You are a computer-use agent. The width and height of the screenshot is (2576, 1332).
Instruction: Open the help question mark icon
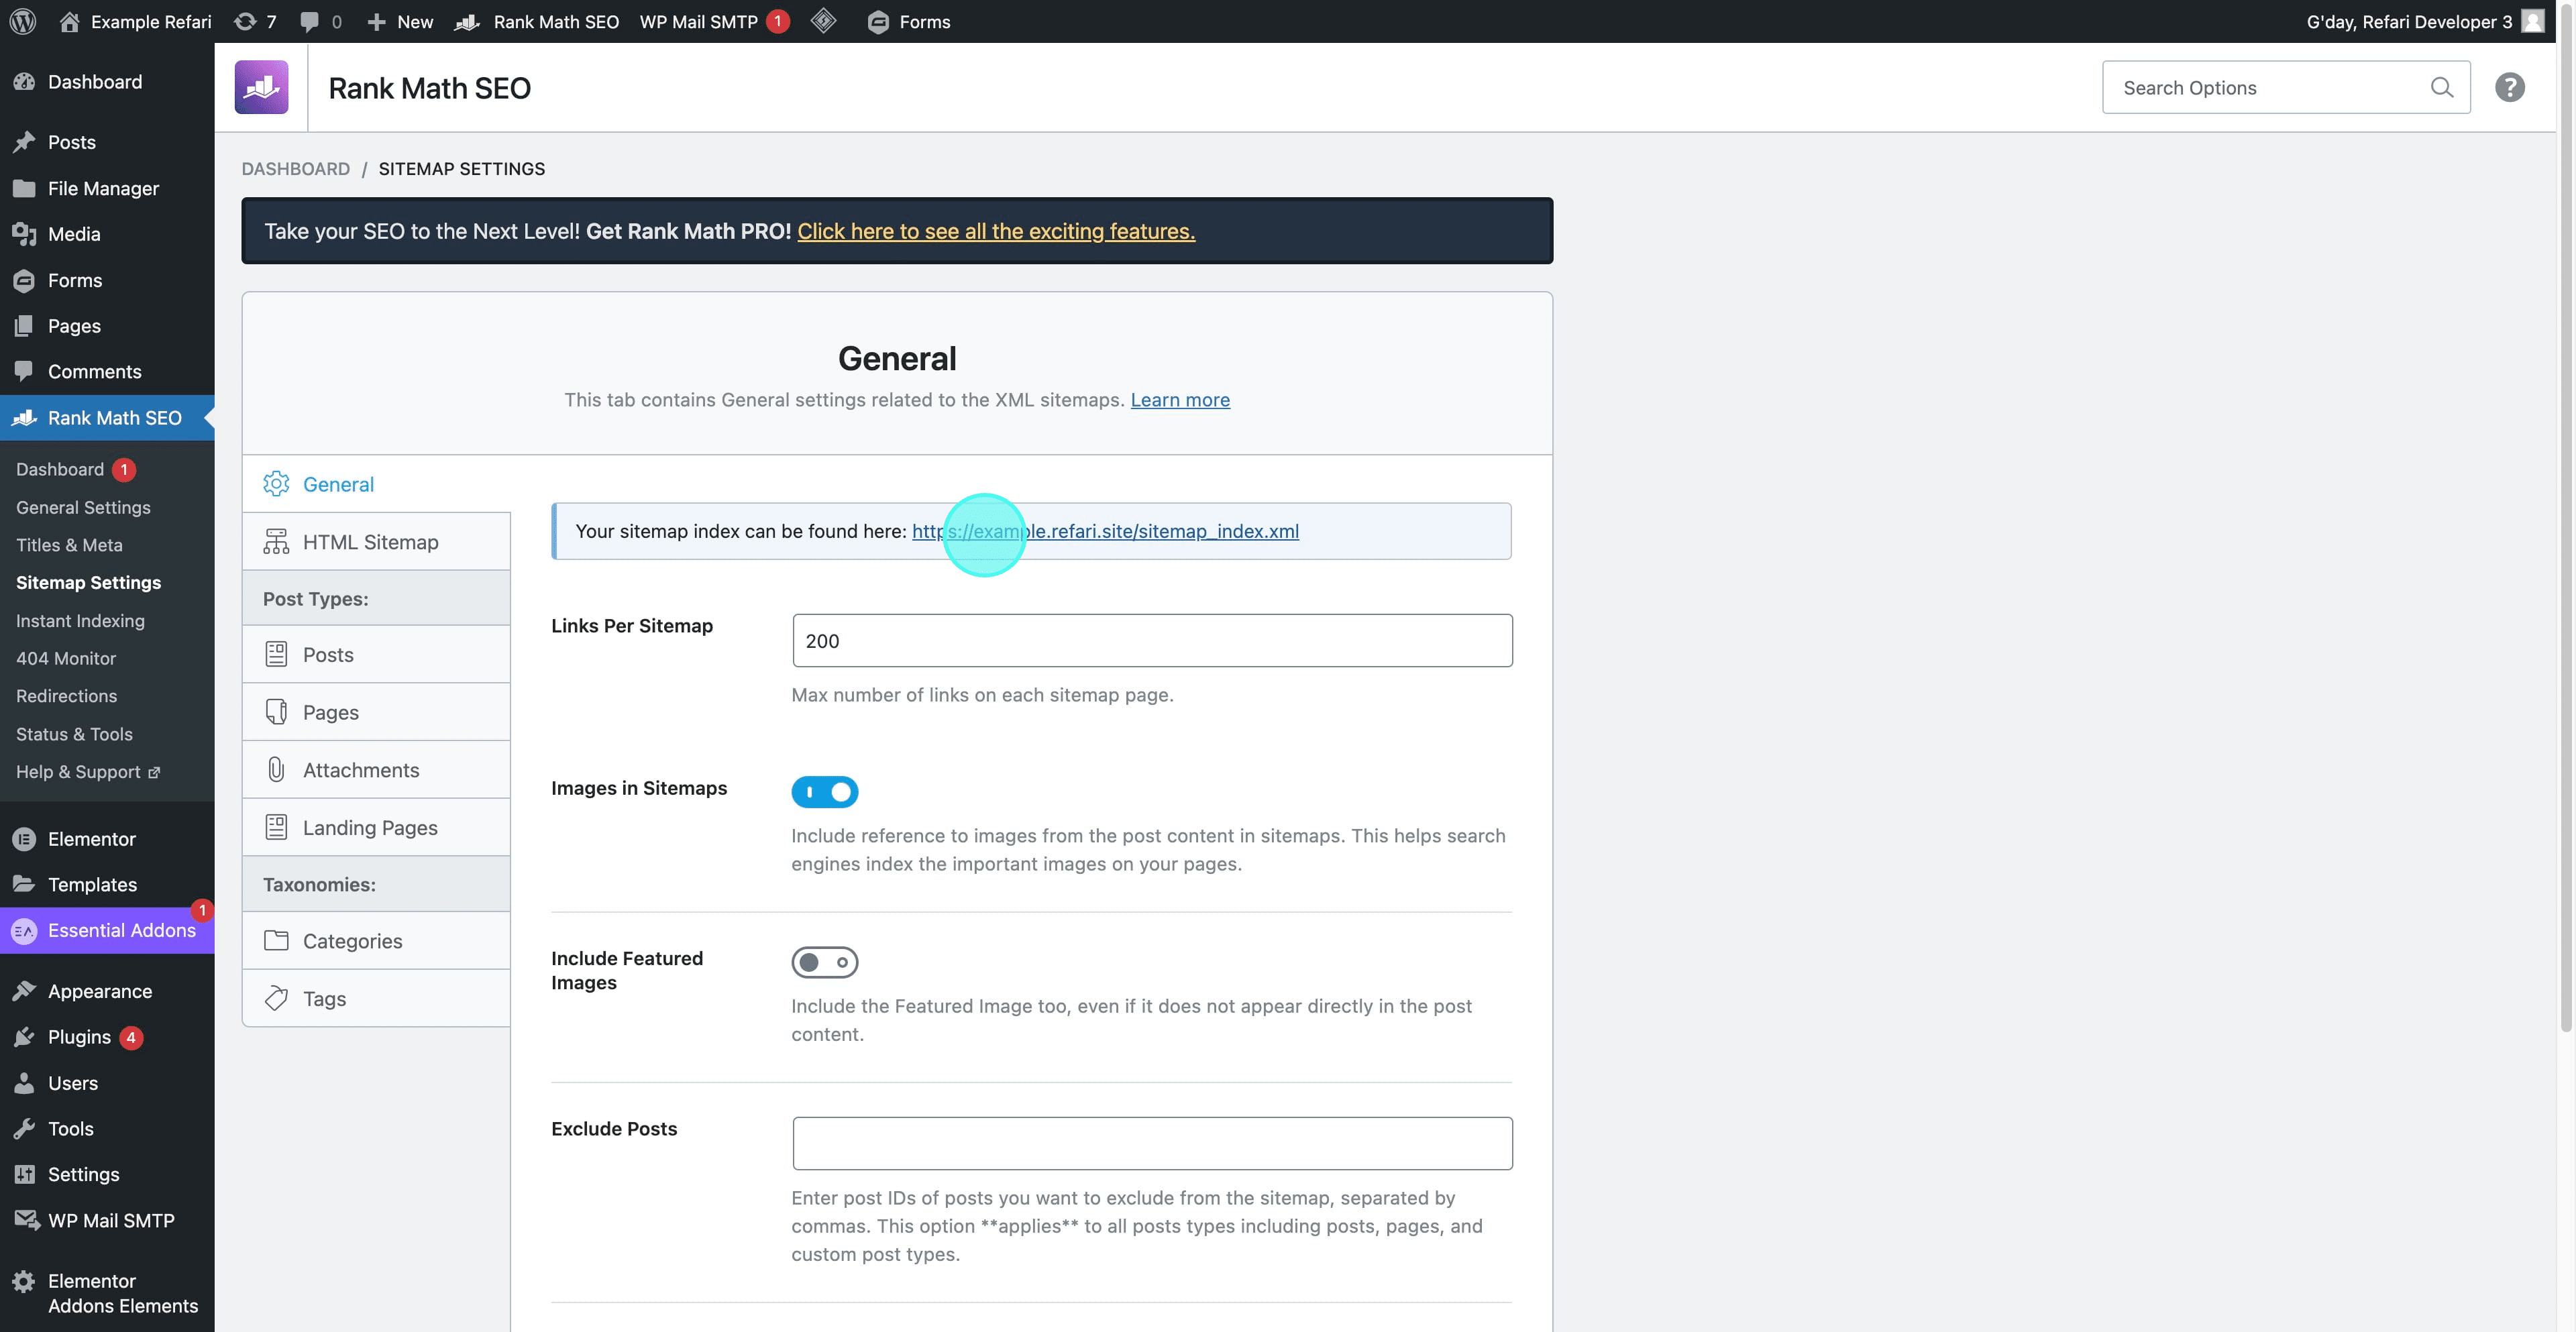[x=2509, y=87]
